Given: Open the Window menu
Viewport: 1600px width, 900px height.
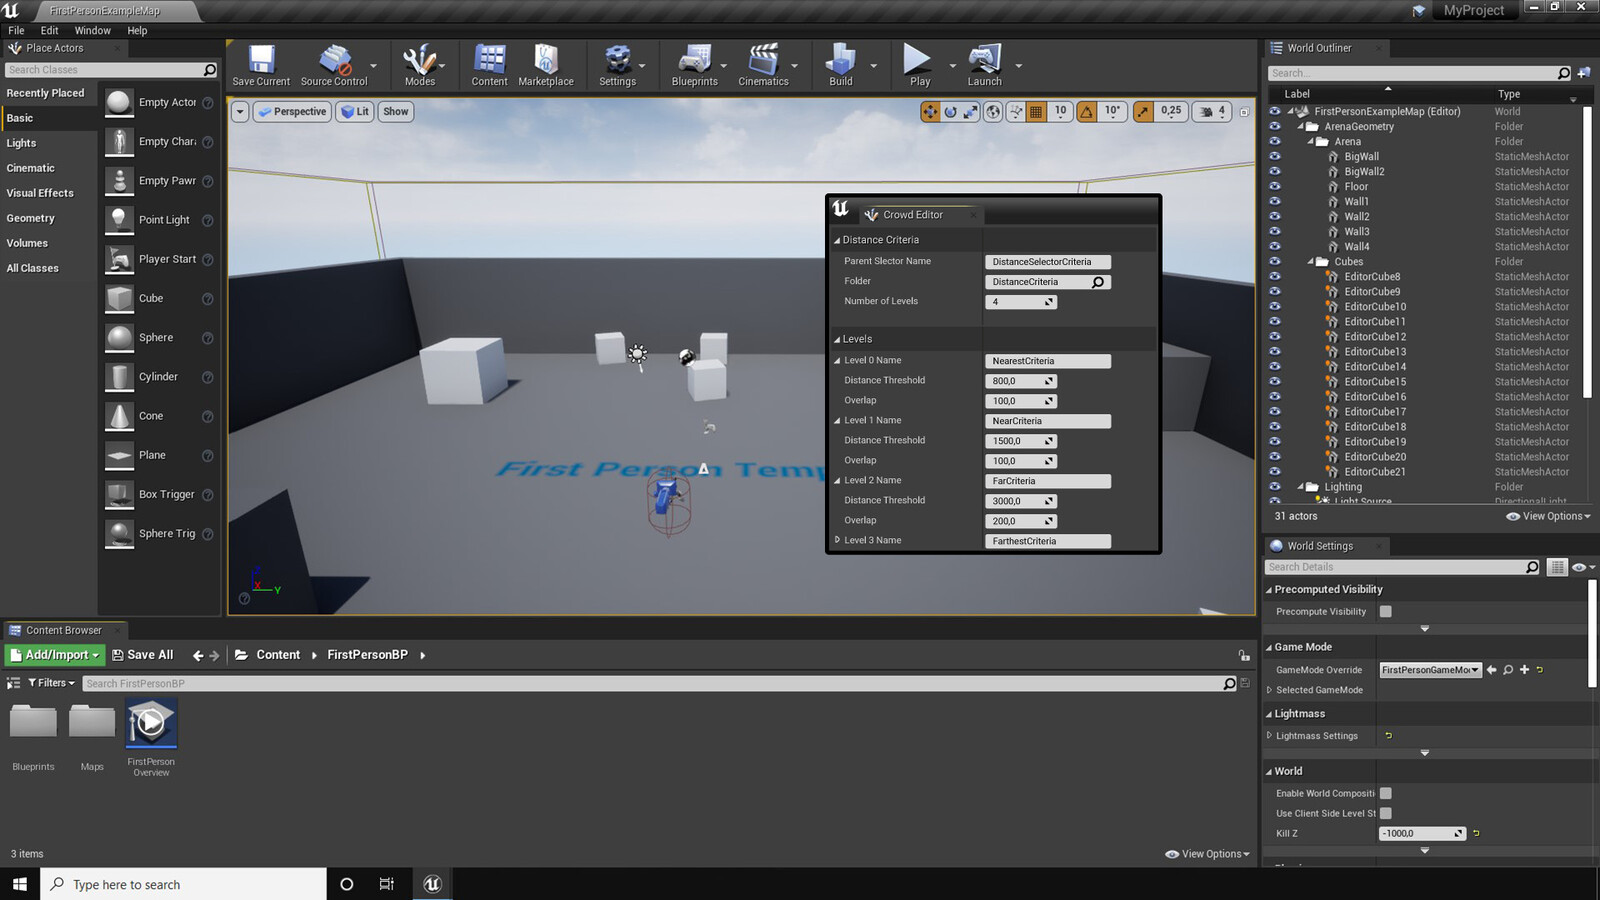Looking at the screenshot, I should pyautogui.click(x=93, y=30).
